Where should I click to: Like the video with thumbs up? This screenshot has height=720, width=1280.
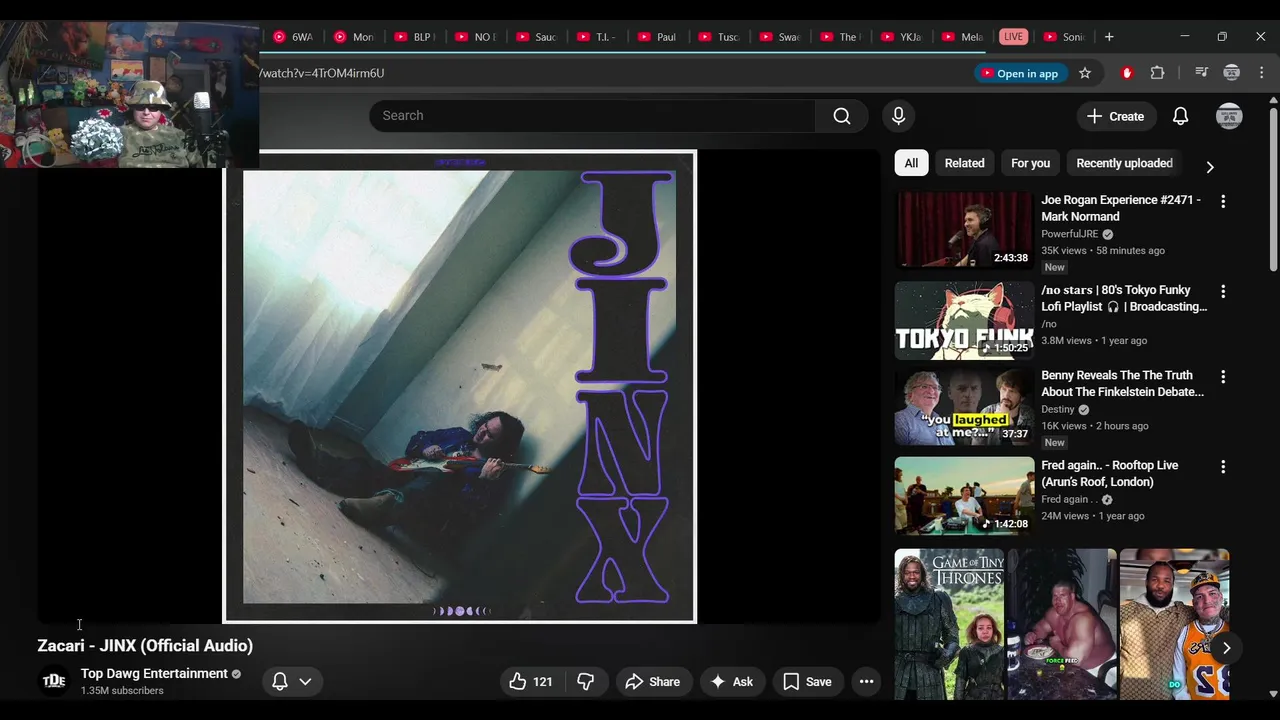tap(531, 682)
